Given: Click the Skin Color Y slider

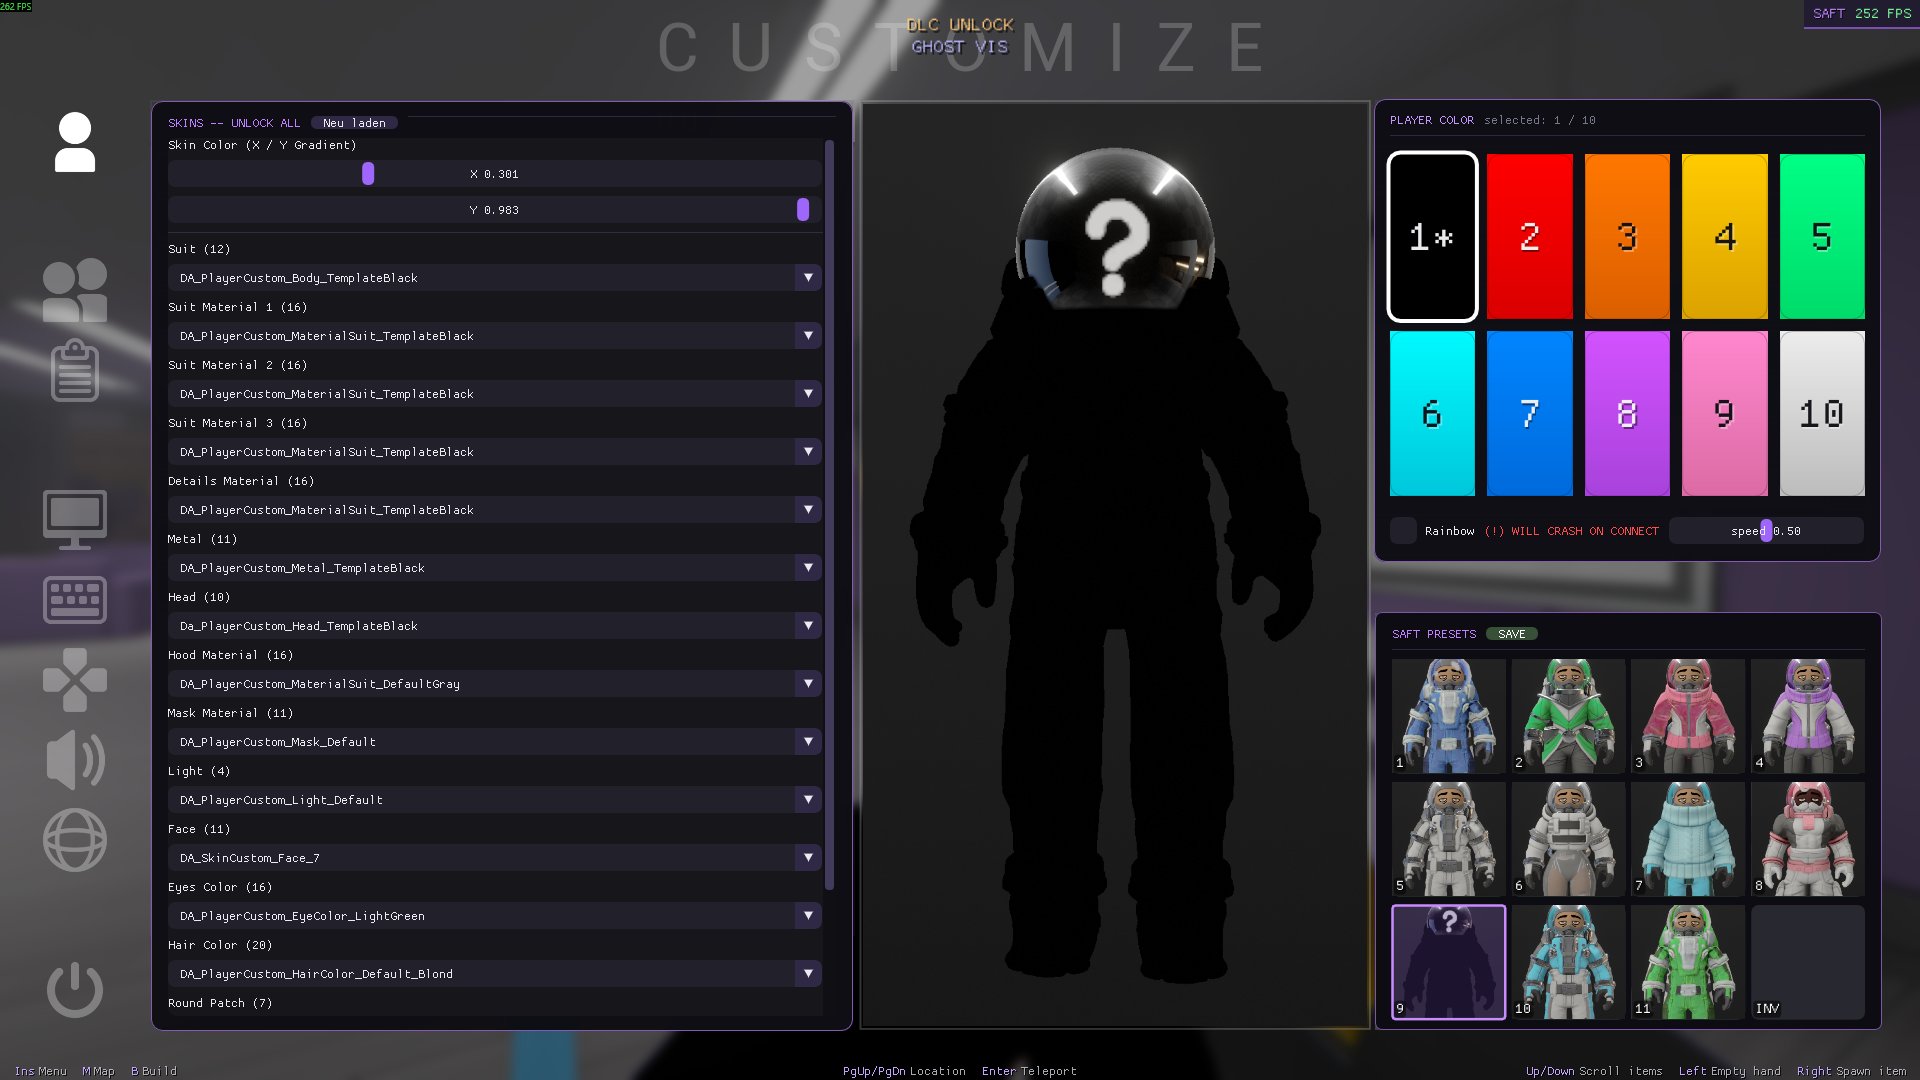Looking at the screenshot, I should pyautogui.click(x=495, y=210).
